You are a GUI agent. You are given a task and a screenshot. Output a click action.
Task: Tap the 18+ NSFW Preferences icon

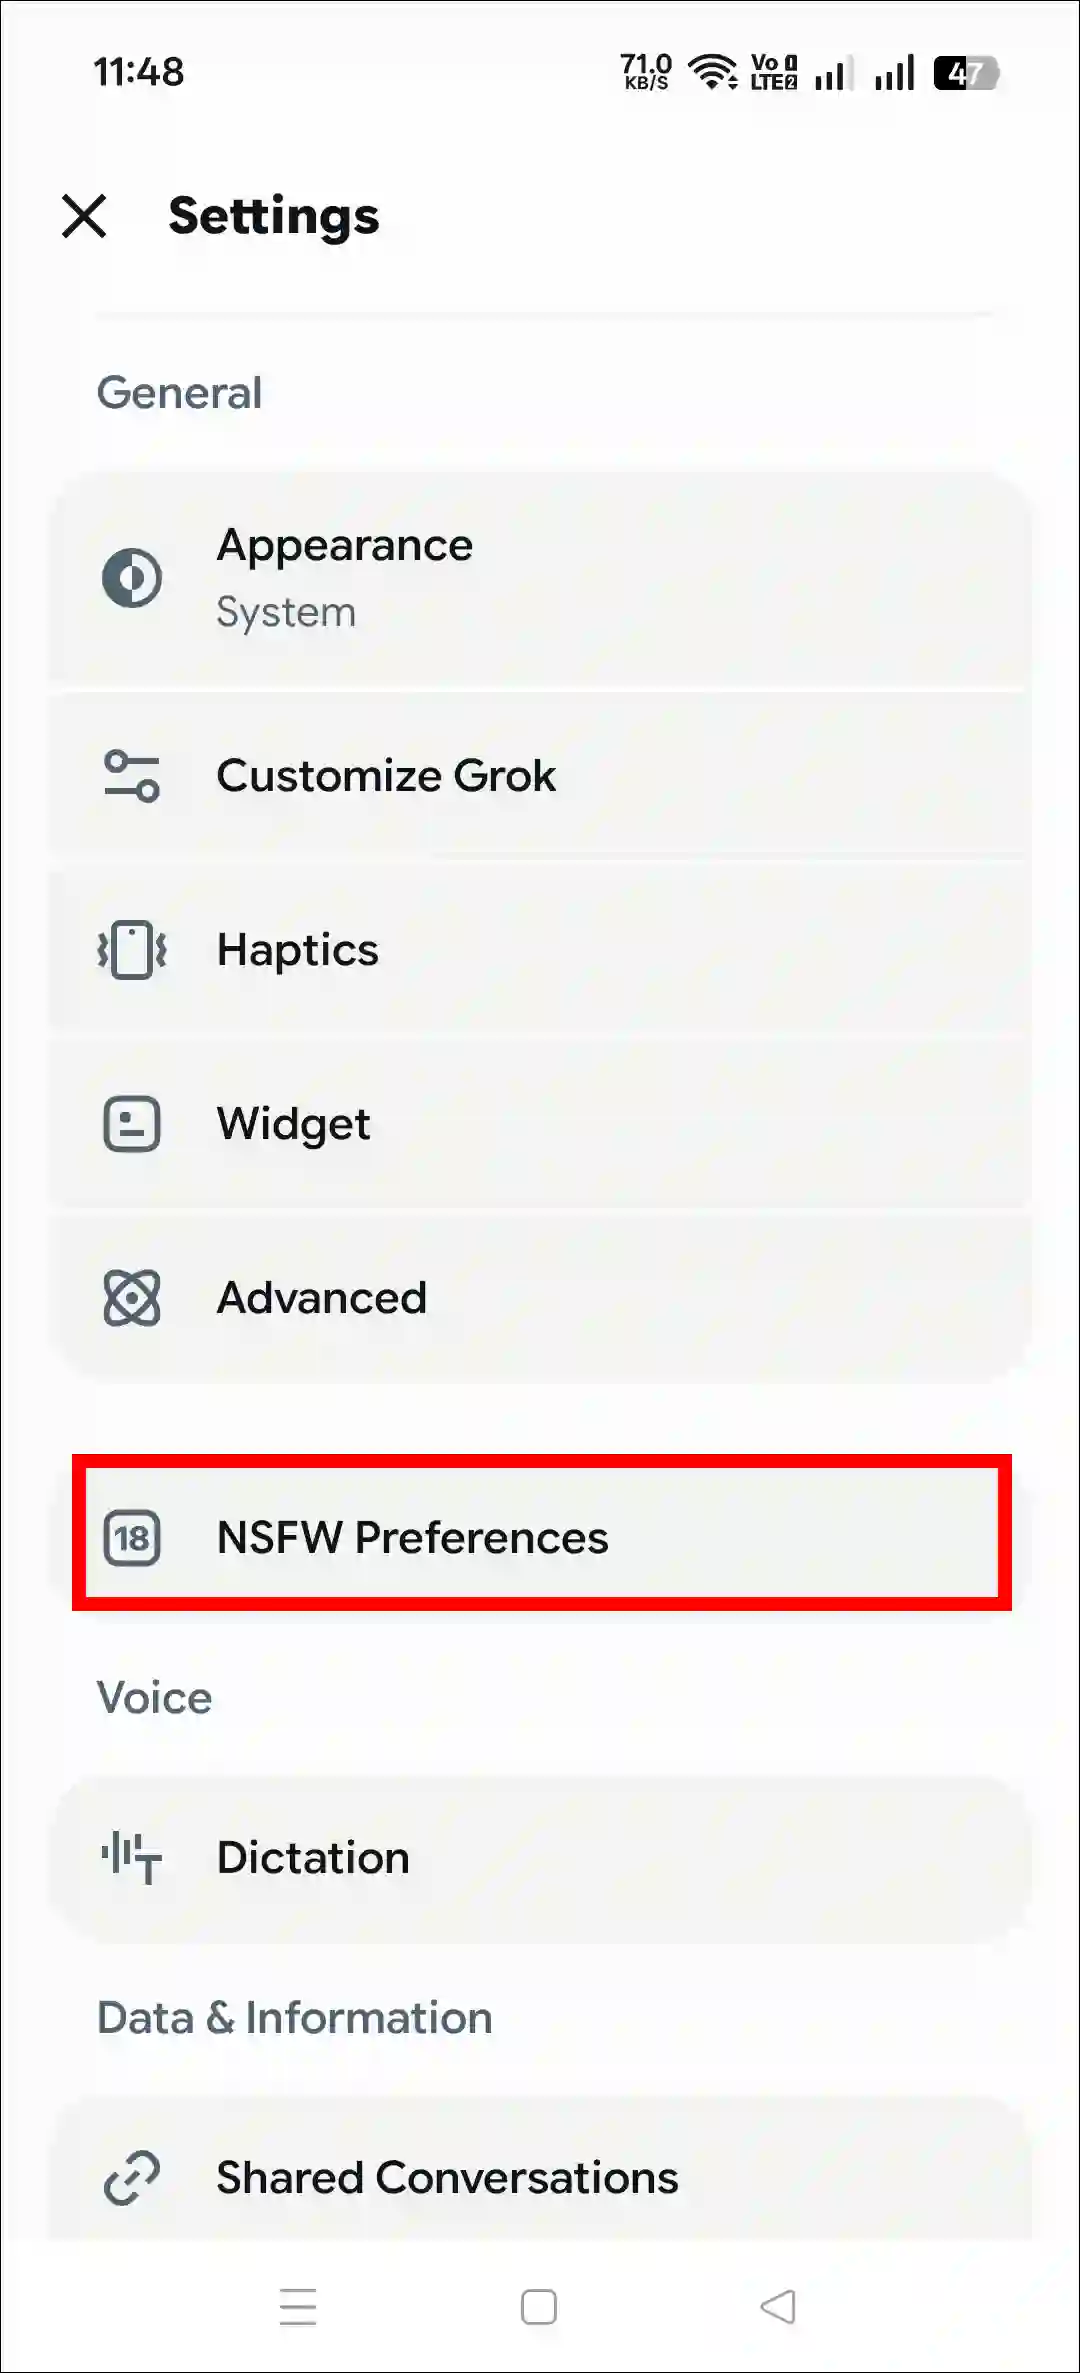coord(131,1538)
